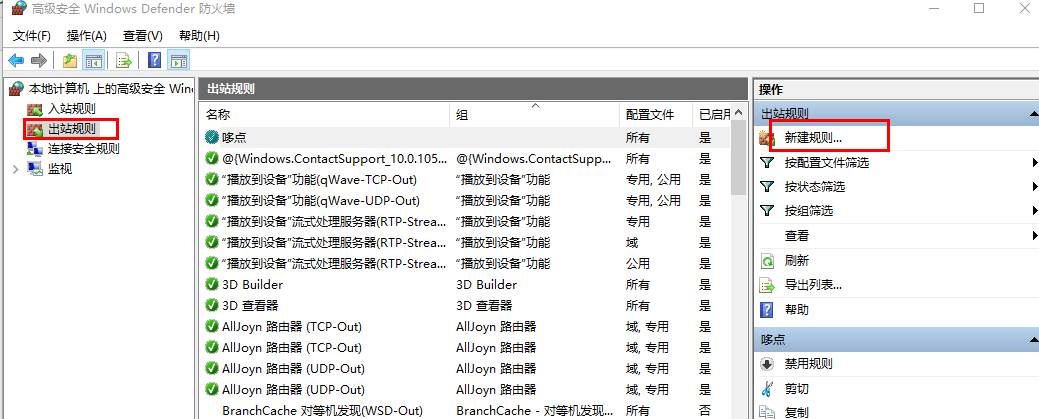Image resolution: width=1039 pixels, height=419 pixels.
Task: Select 连接安全规则 in the tree
Action: tap(83, 149)
